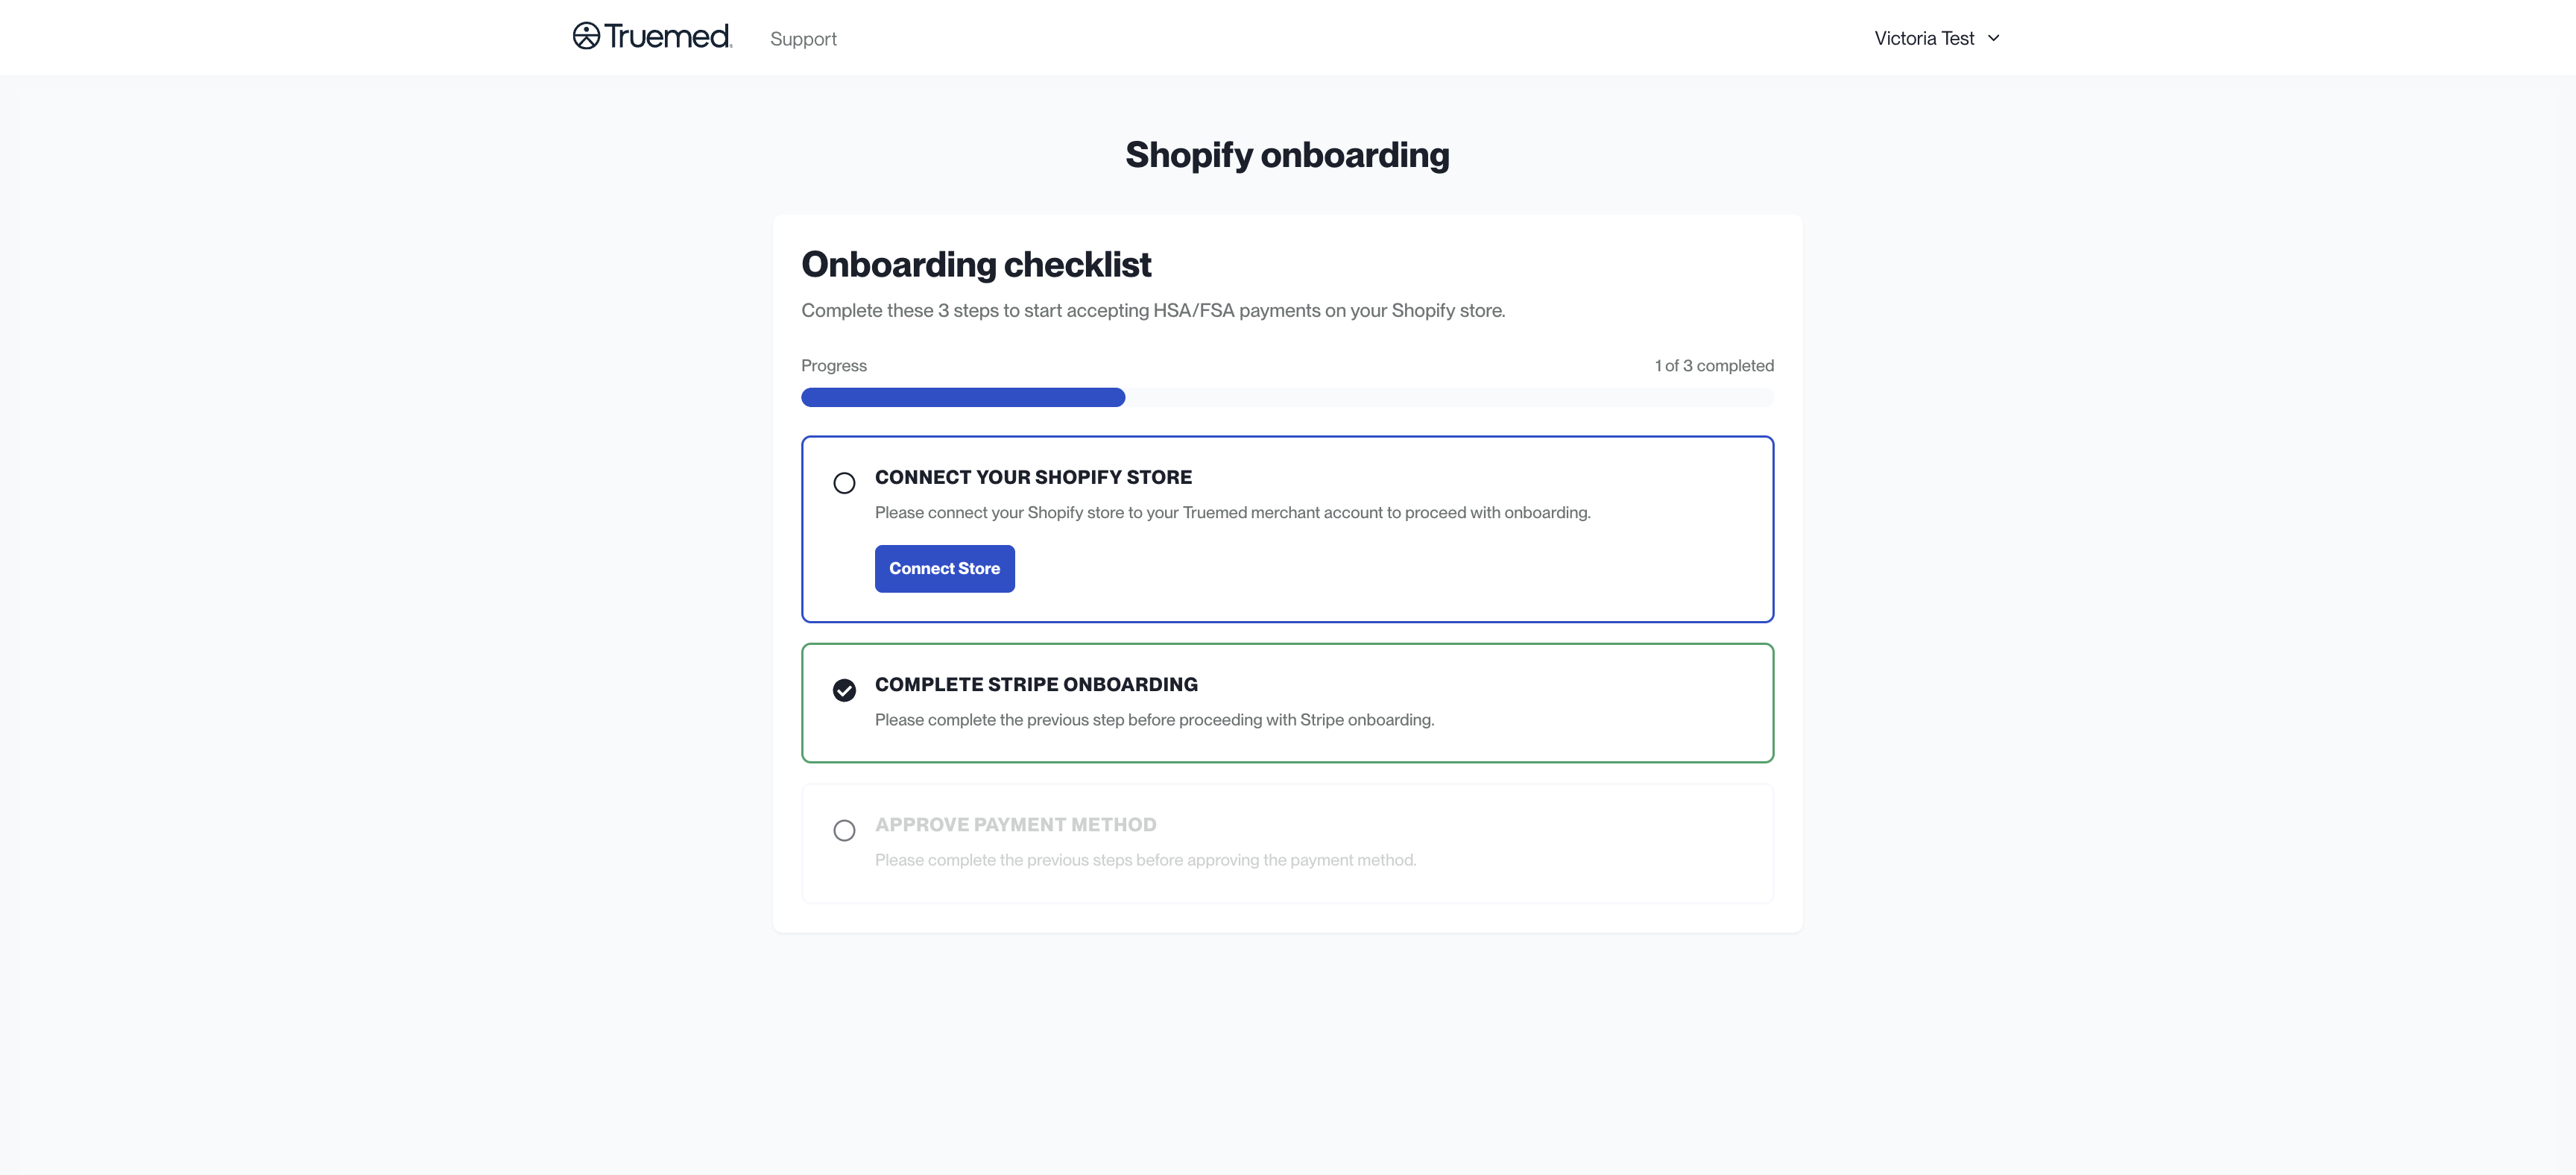This screenshot has height=1175, width=2576.
Task: Click the Truemed logo icon
Action: click(x=586, y=36)
